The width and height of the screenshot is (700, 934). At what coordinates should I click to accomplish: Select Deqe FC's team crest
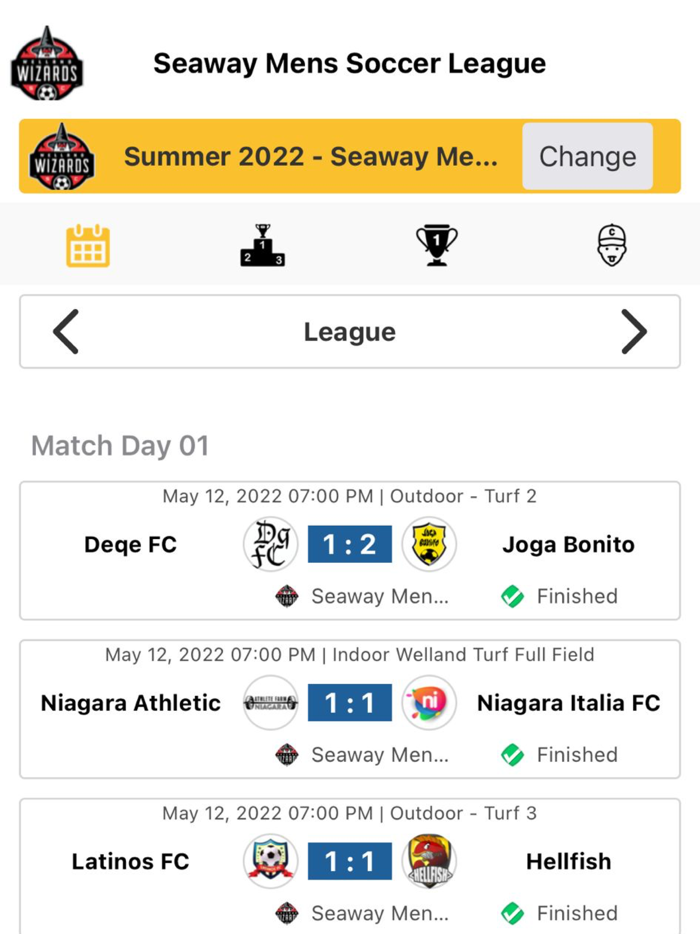tap(270, 544)
